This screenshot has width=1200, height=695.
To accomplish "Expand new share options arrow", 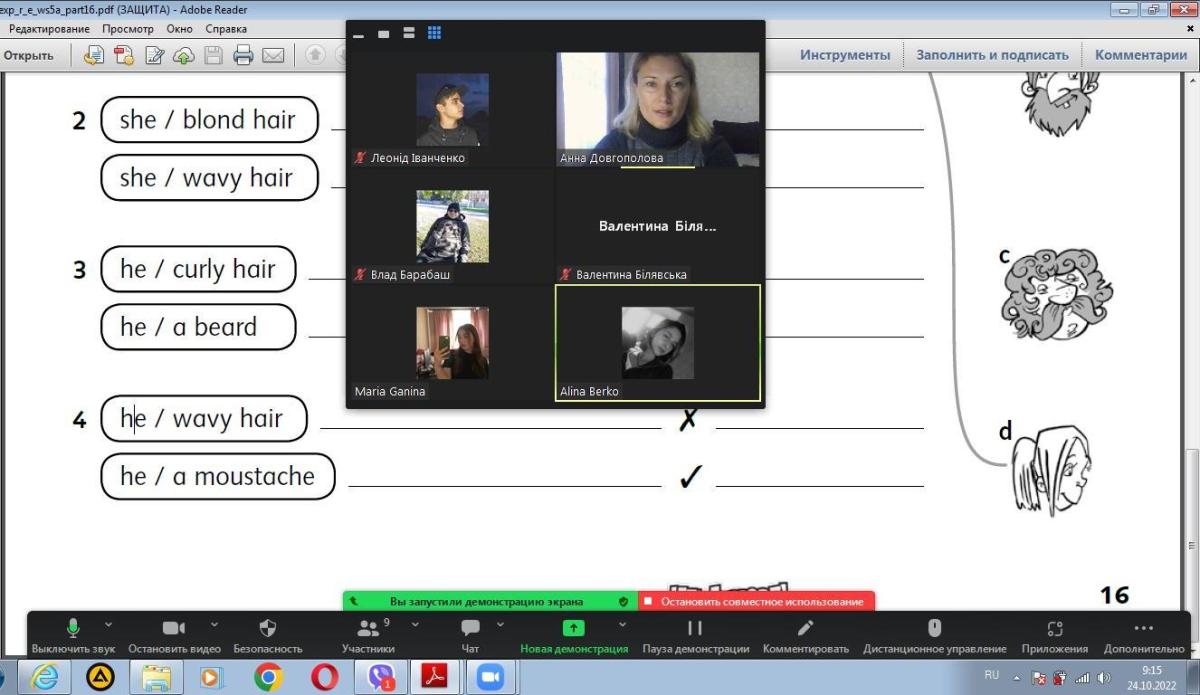I will pos(622,625).
